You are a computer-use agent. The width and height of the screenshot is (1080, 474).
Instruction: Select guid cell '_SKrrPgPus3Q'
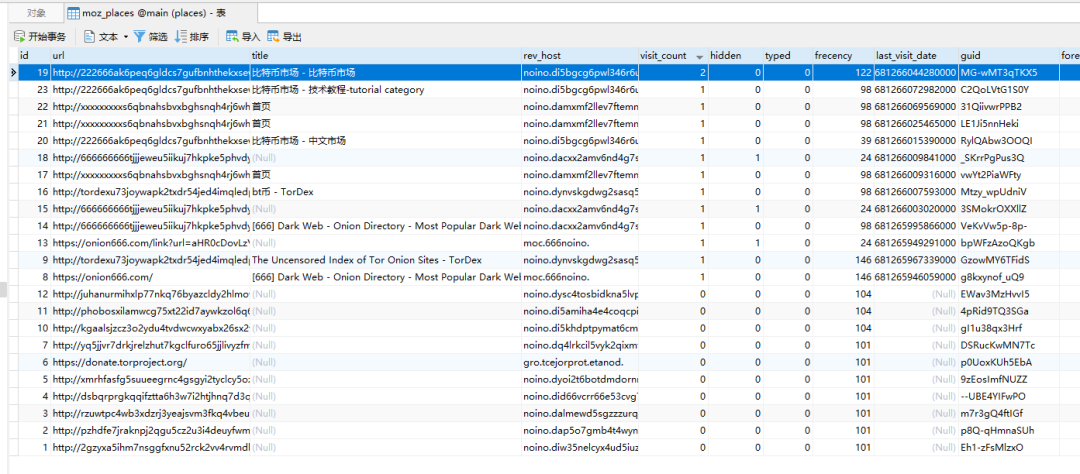[1008, 158]
